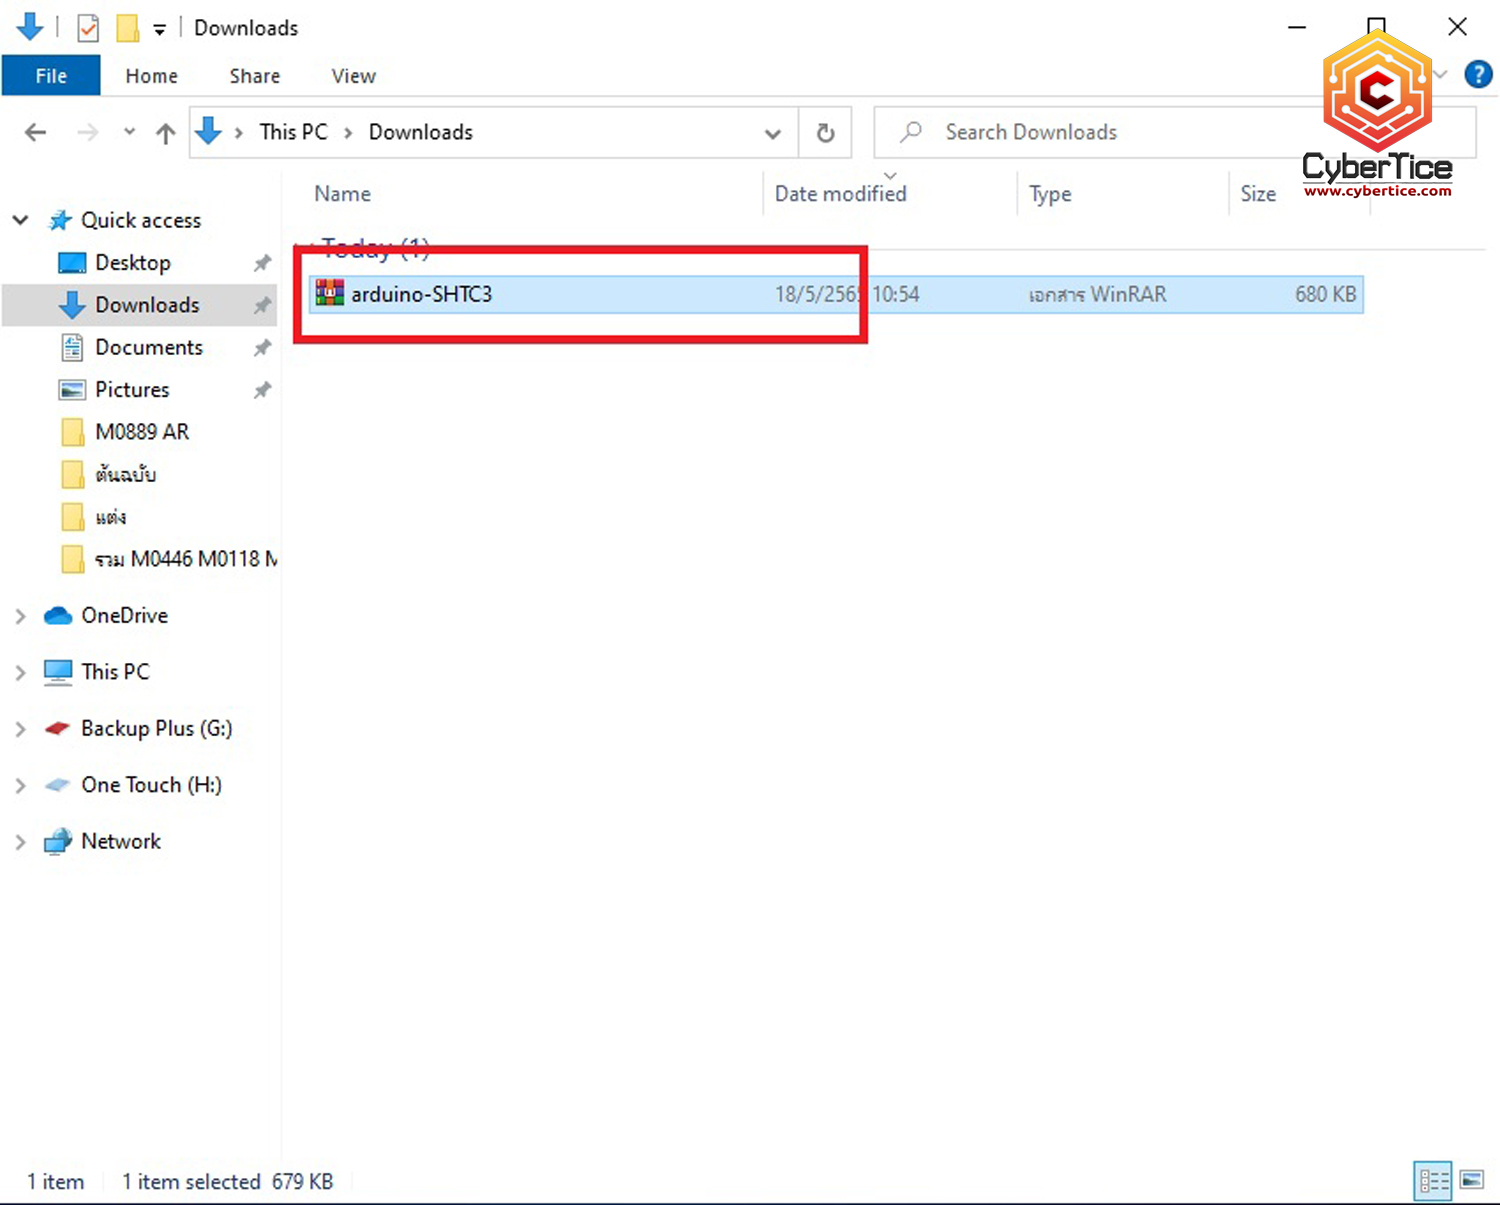Viewport: 1500px width, 1205px height.
Task: Collapse the Quick access section
Action: (20, 220)
